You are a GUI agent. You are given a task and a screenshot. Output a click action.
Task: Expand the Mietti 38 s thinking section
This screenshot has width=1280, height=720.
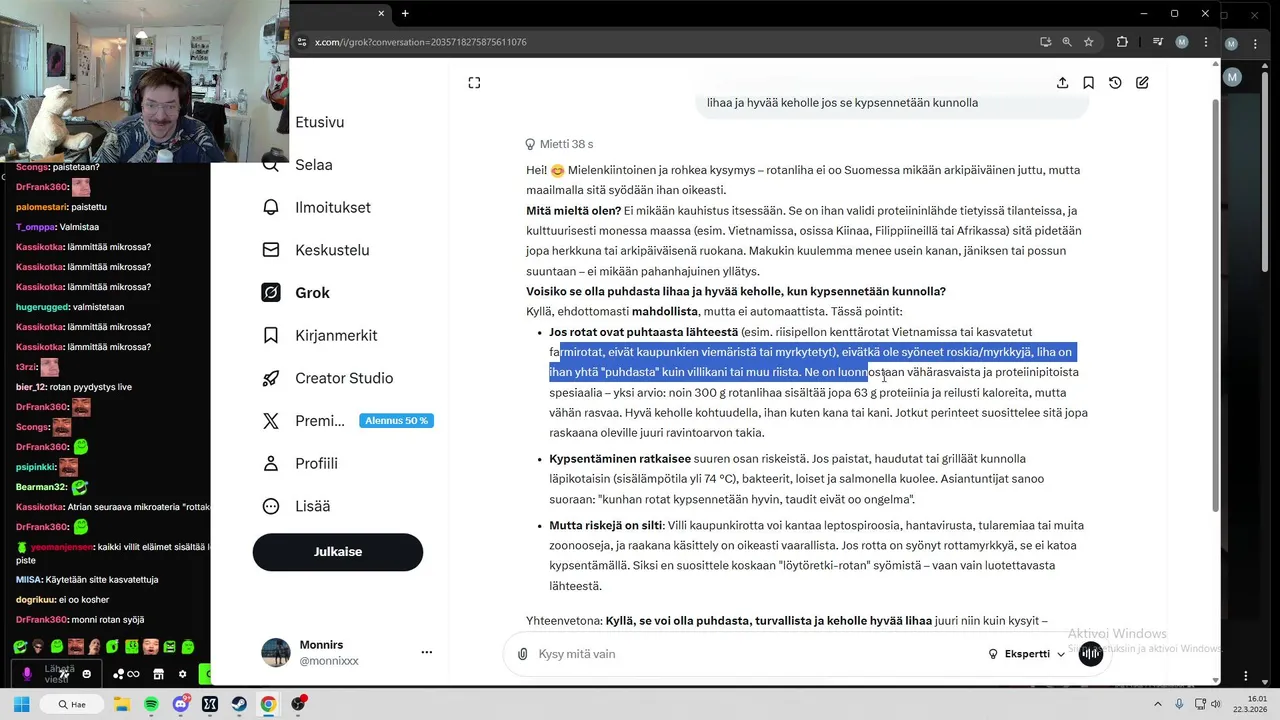559,144
